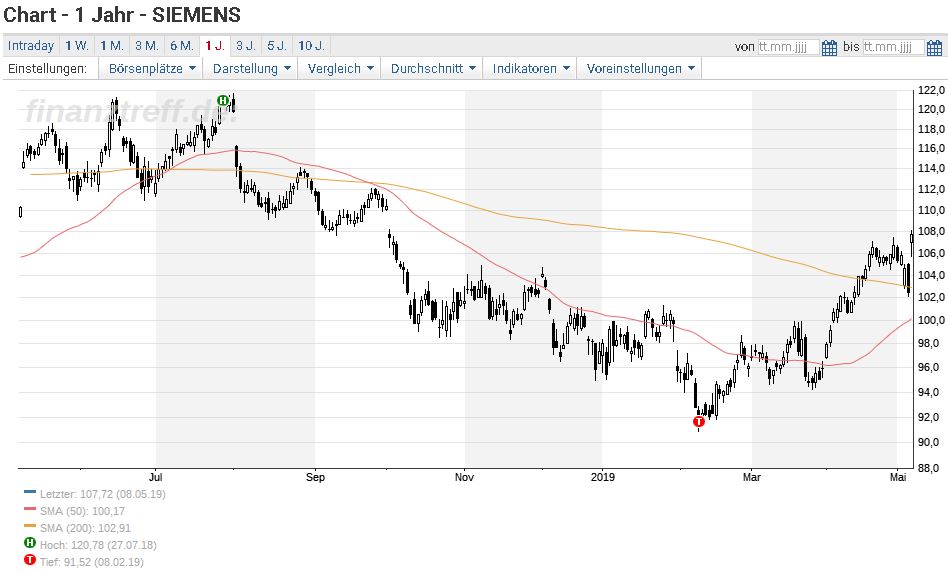Click the 'Einstellungen:' label
The image size is (948, 575).
pos(47,68)
